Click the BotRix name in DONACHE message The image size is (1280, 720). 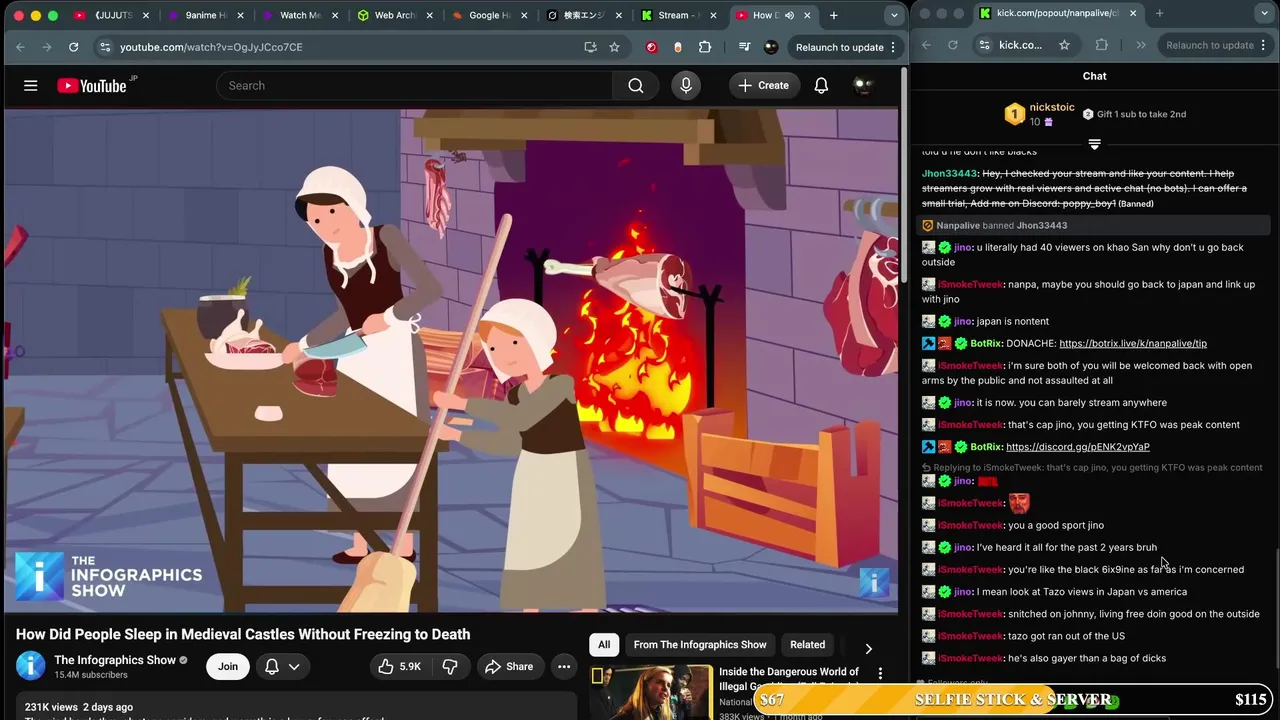(x=986, y=343)
